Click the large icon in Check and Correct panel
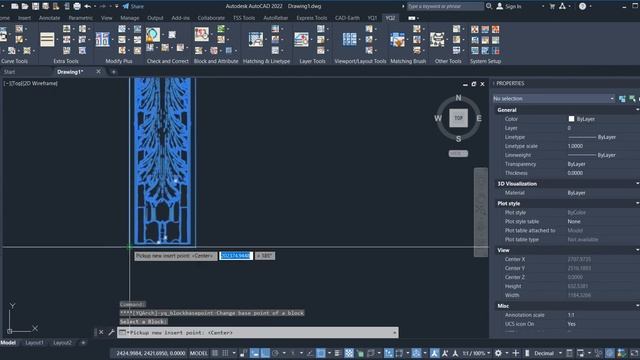 [153, 35]
